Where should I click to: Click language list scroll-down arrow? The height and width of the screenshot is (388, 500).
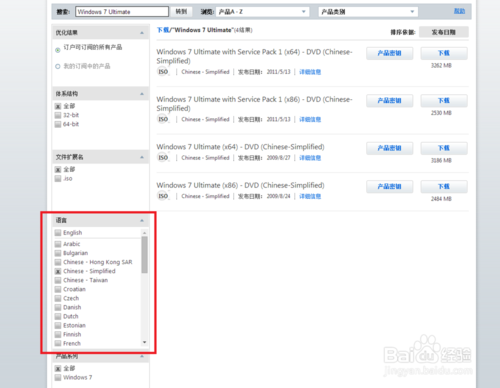(144, 342)
